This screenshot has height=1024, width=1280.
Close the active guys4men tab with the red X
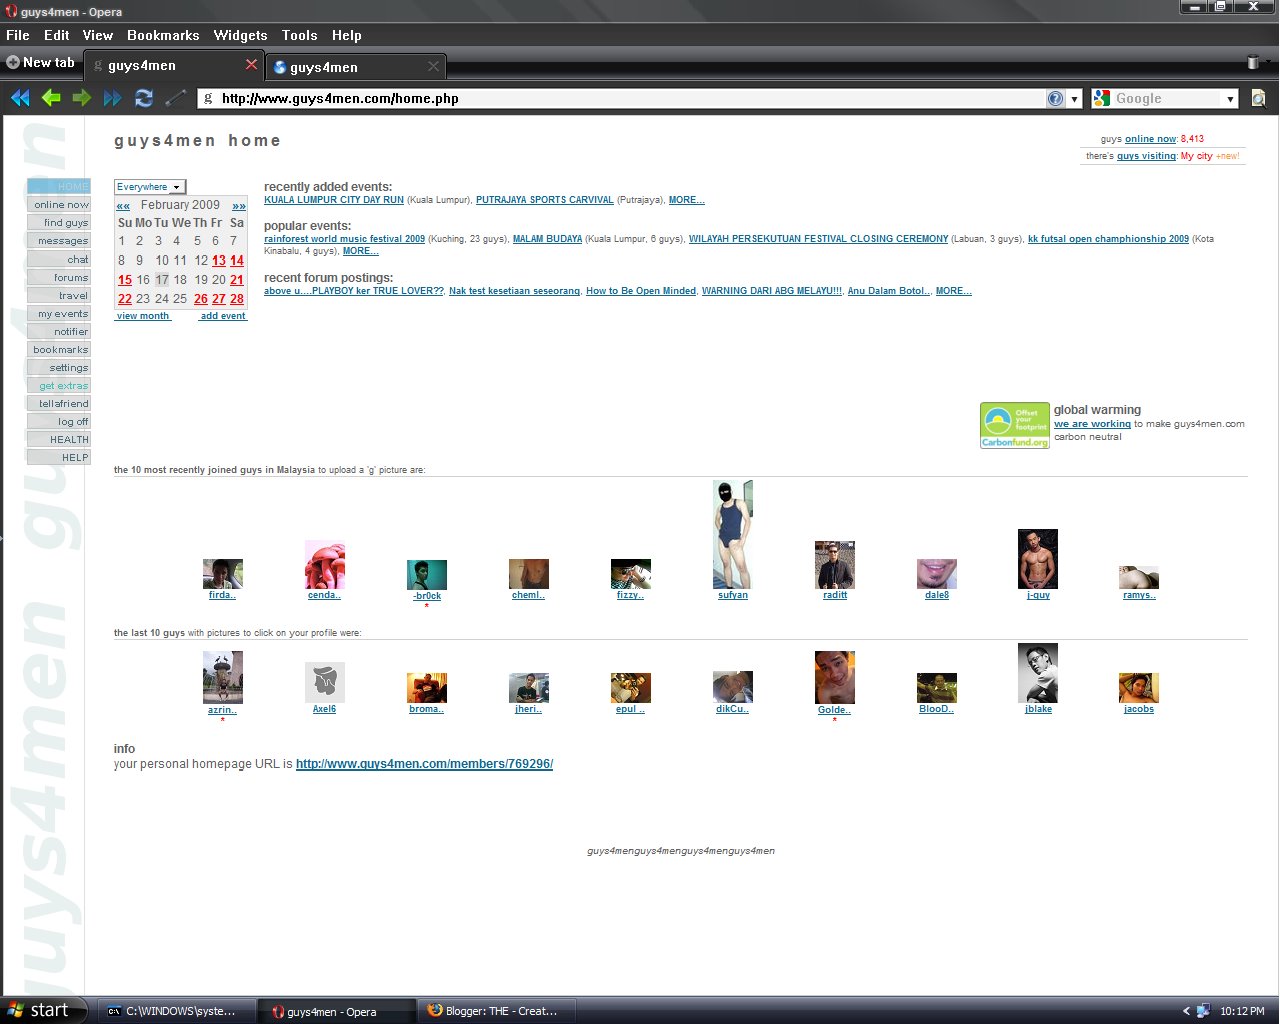(x=251, y=64)
